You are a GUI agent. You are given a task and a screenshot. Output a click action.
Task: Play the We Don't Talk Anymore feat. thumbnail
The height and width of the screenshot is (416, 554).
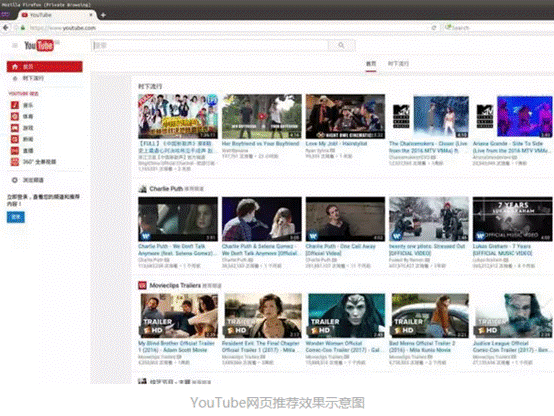point(178,219)
